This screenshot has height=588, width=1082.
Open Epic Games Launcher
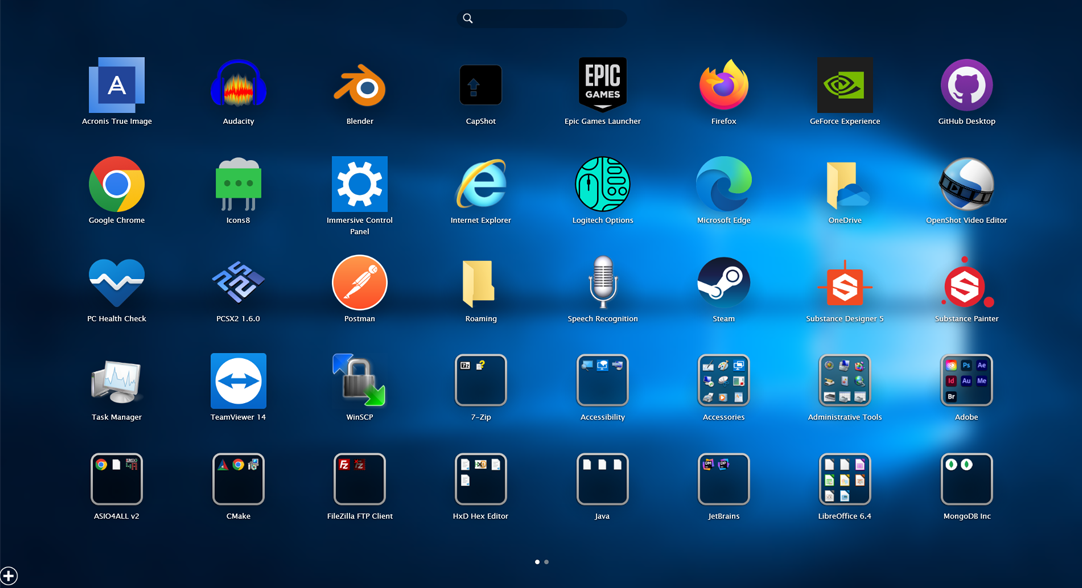[602, 85]
